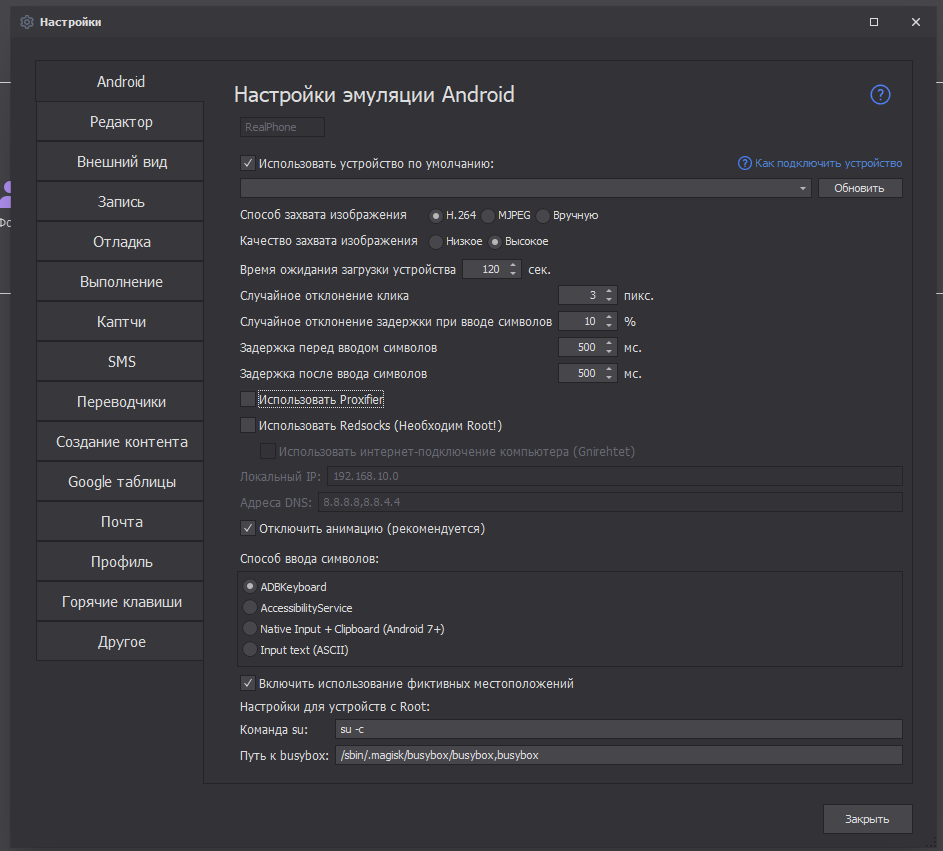Open the Профиль tab
This screenshot has width=943, height=851.
[121, 562]
